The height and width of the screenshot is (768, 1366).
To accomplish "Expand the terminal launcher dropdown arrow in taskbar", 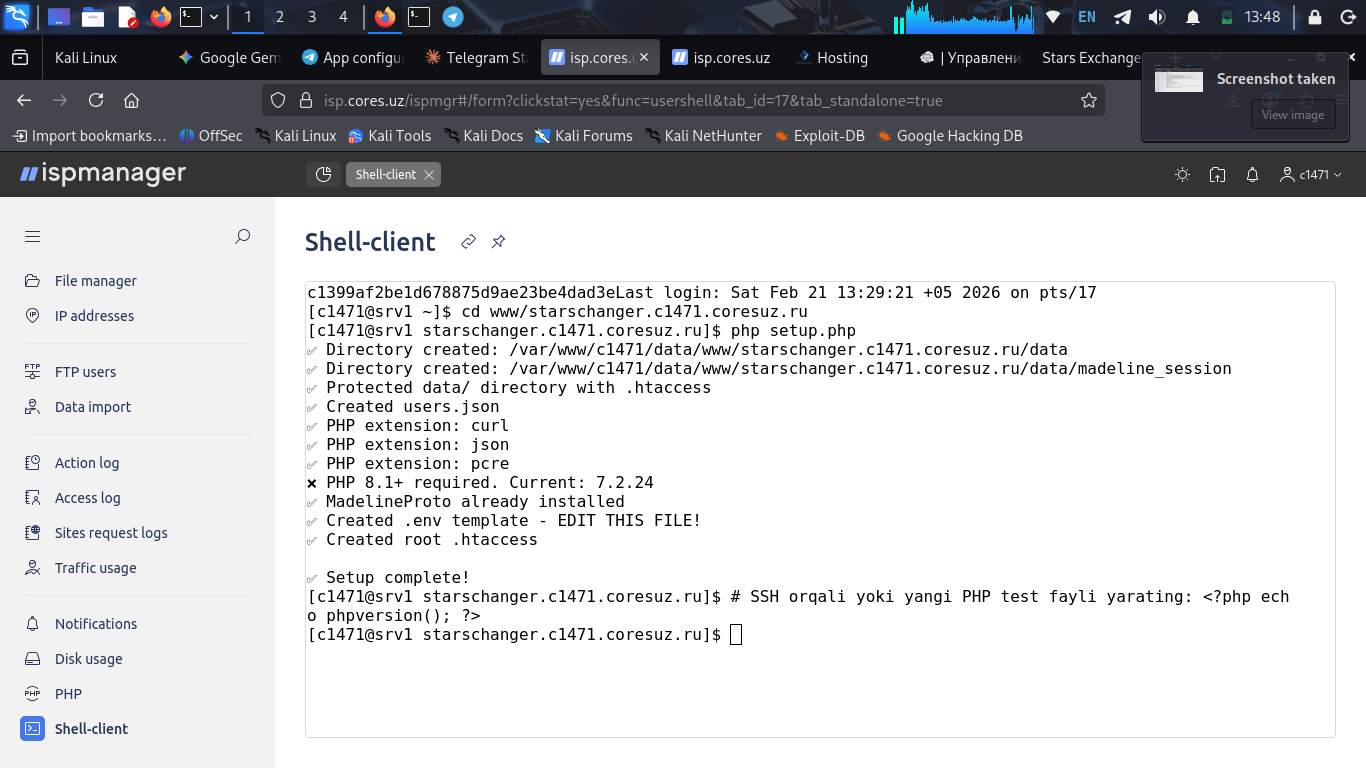I will click(214, 17).
